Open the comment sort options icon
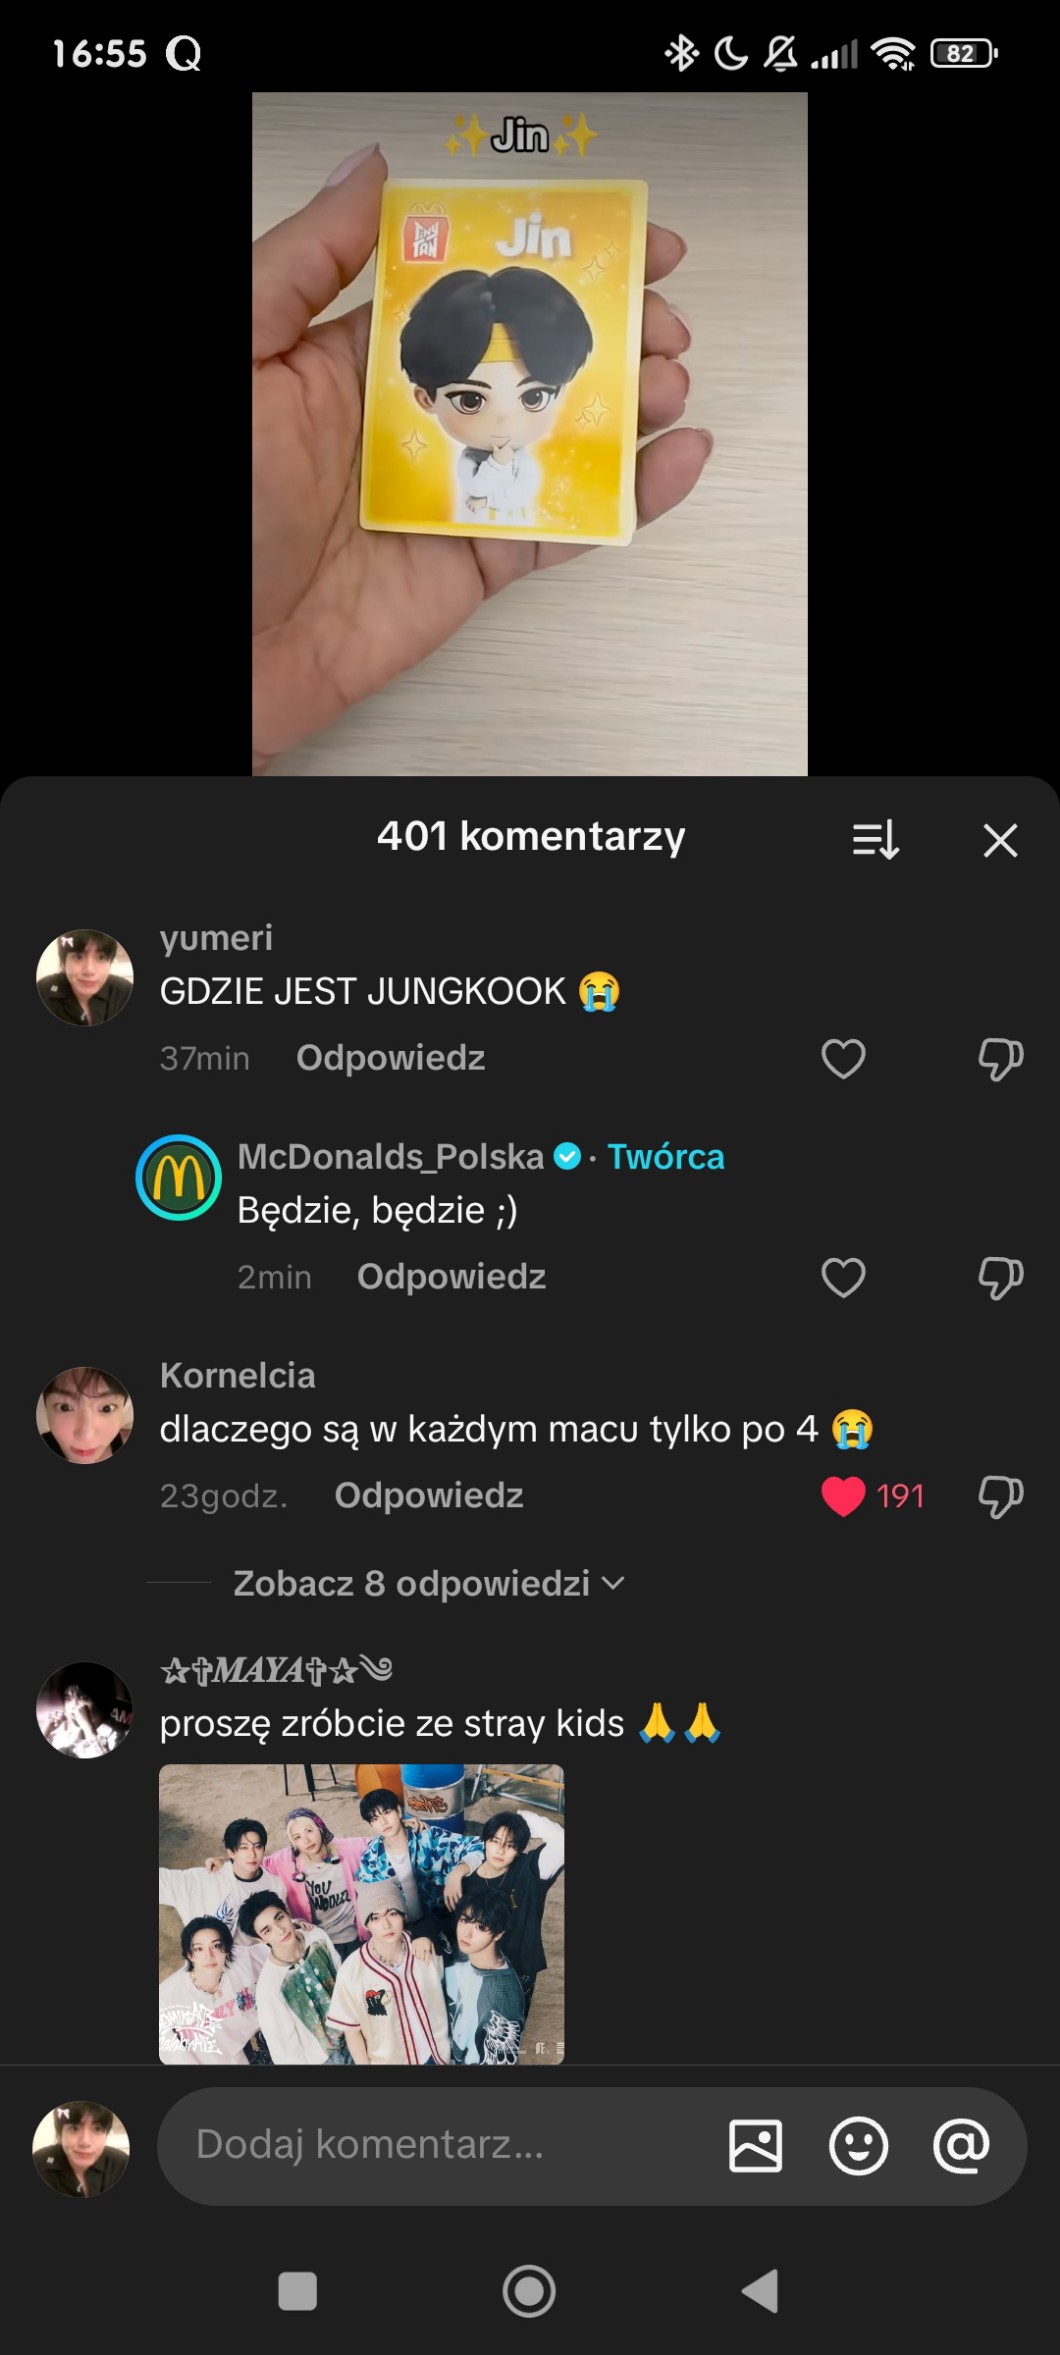 pyautogui.click(x=875, y=840)
